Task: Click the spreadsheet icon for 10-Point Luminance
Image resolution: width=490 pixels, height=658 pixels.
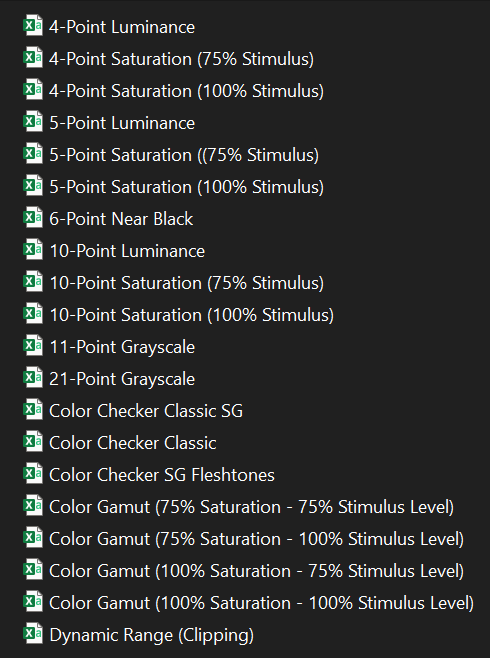Action: 33,250
